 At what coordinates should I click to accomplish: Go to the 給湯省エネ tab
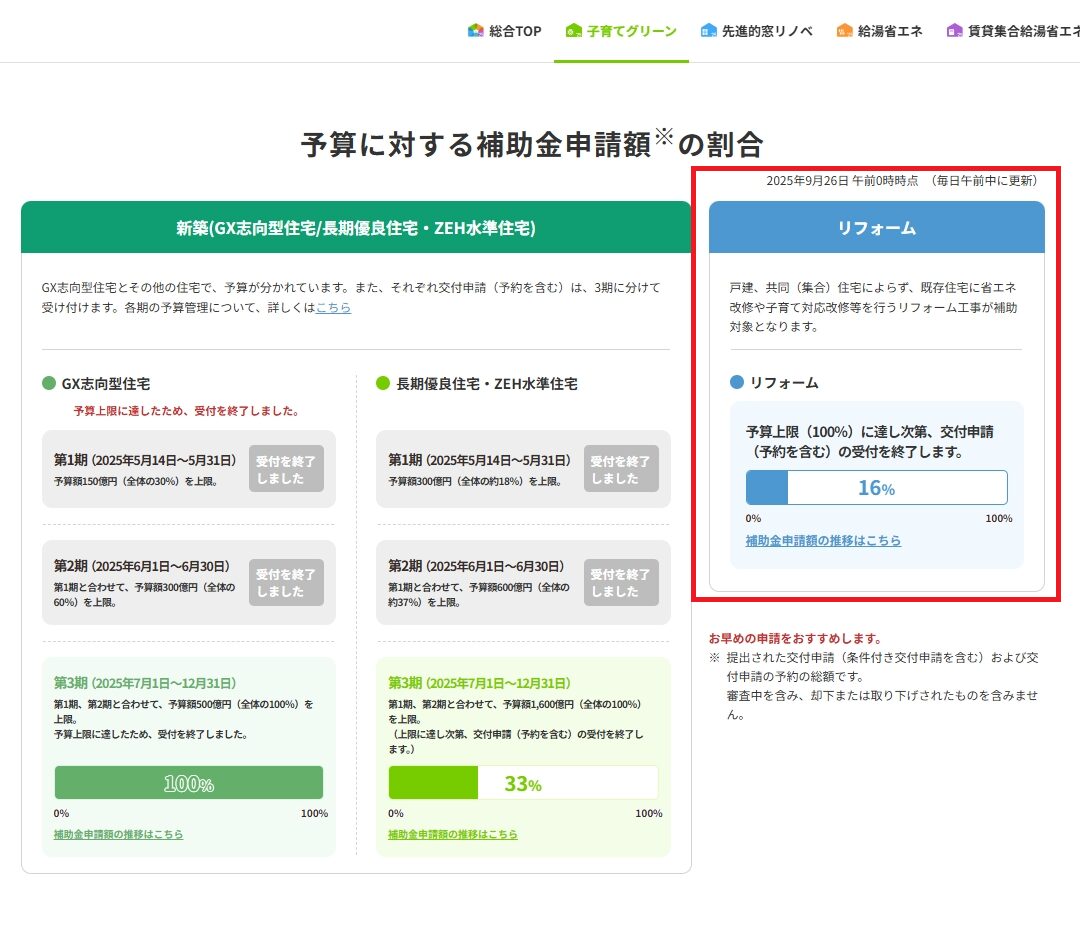point(890,31)
